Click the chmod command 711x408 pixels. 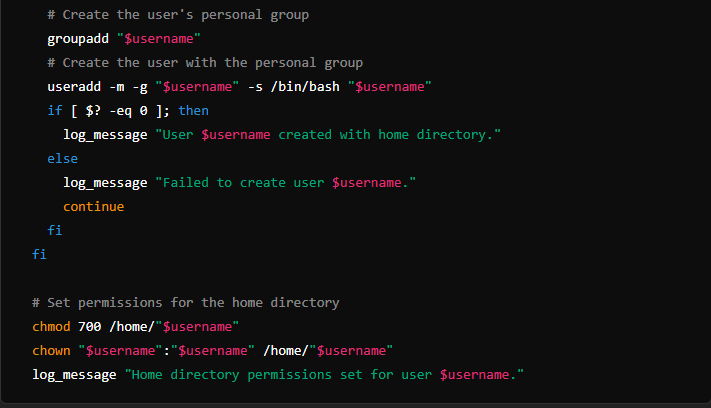pos(50,326)
